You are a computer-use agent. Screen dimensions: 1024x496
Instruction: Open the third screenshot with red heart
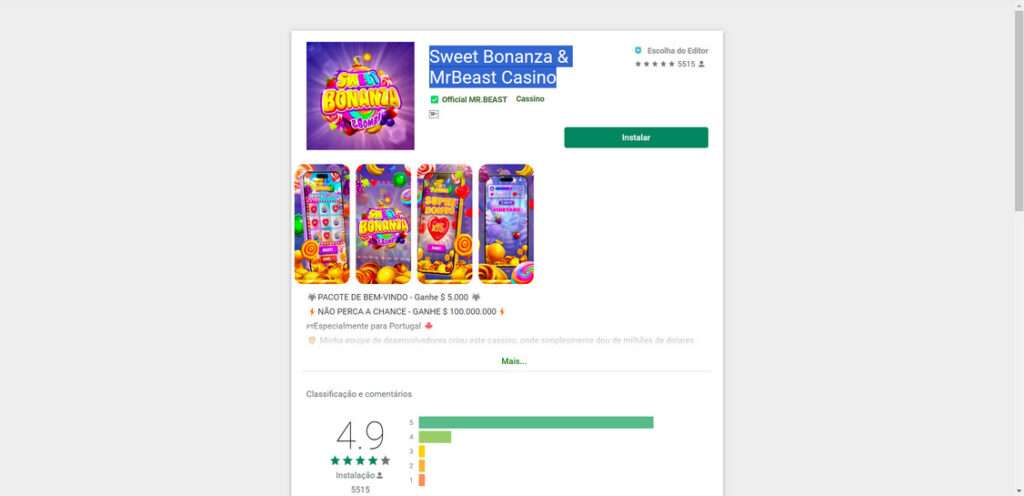(444, 224)
